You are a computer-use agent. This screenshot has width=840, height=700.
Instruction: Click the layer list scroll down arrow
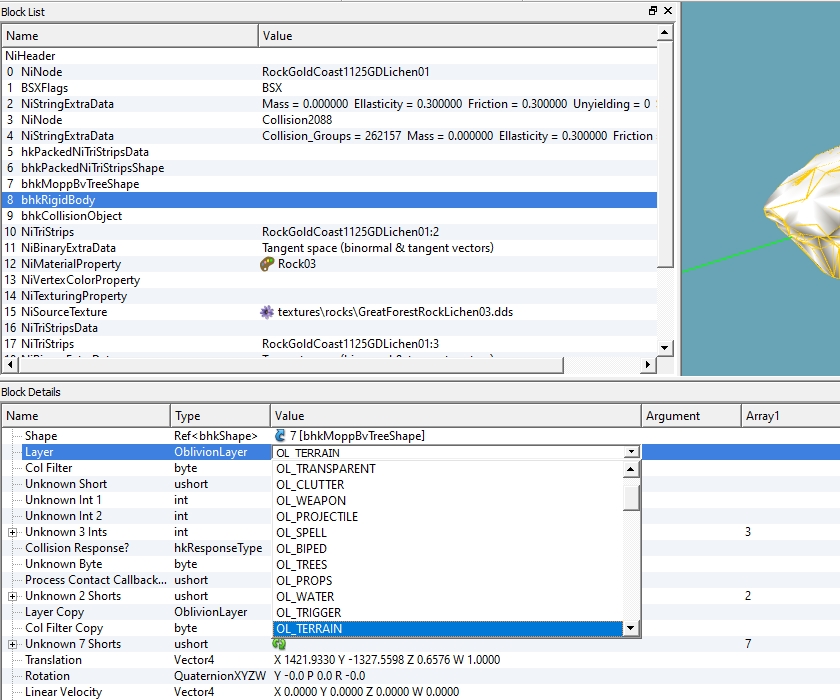click(631, 628)
